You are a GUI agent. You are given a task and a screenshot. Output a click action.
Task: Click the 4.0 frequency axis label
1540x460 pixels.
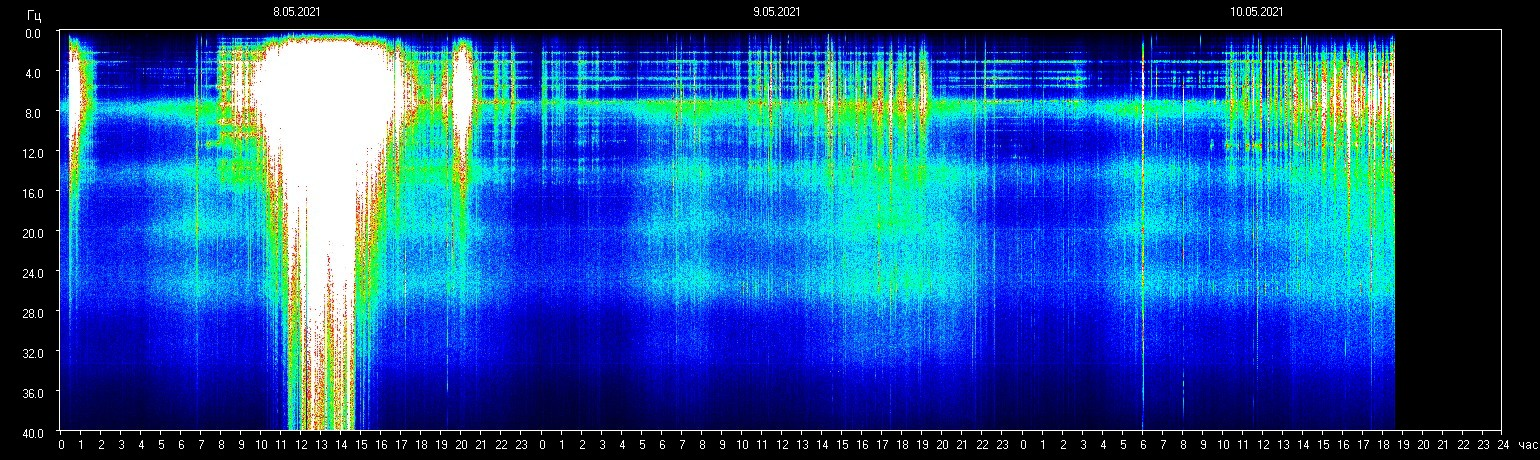point(34,73)
